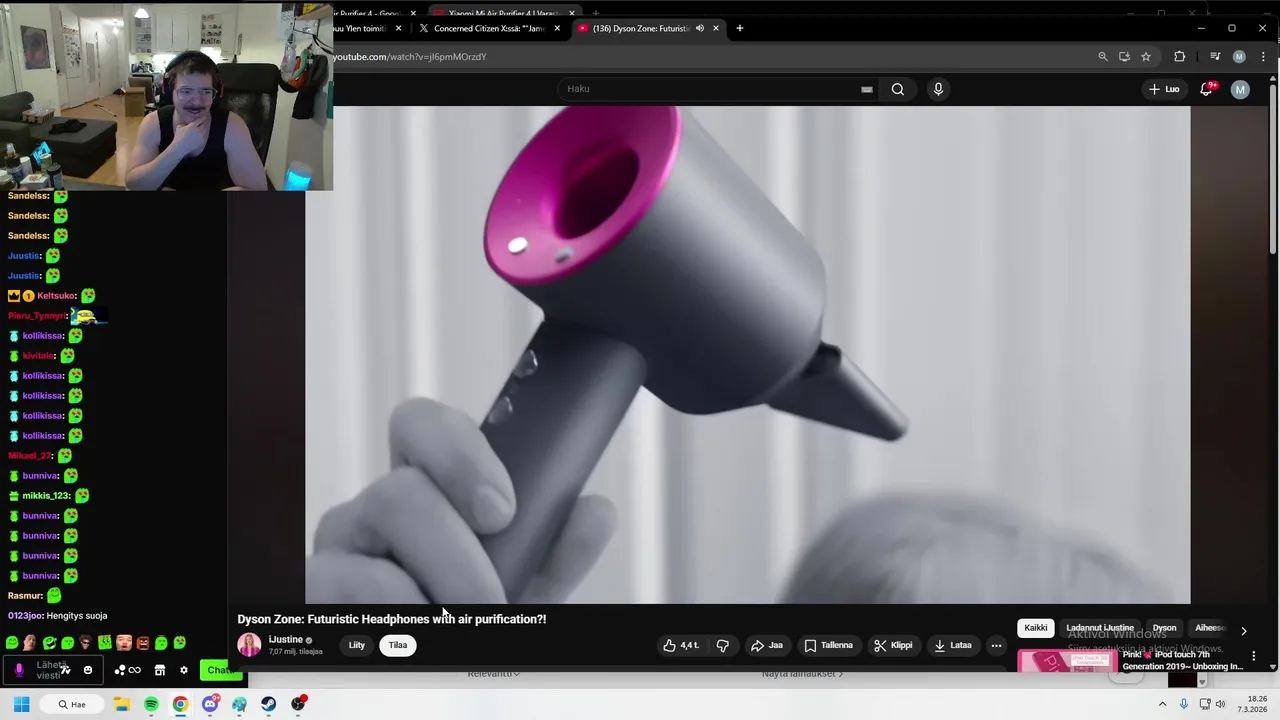1280x720 pixels.
Task: Open chat settings gear
Action: click(184, 670)
